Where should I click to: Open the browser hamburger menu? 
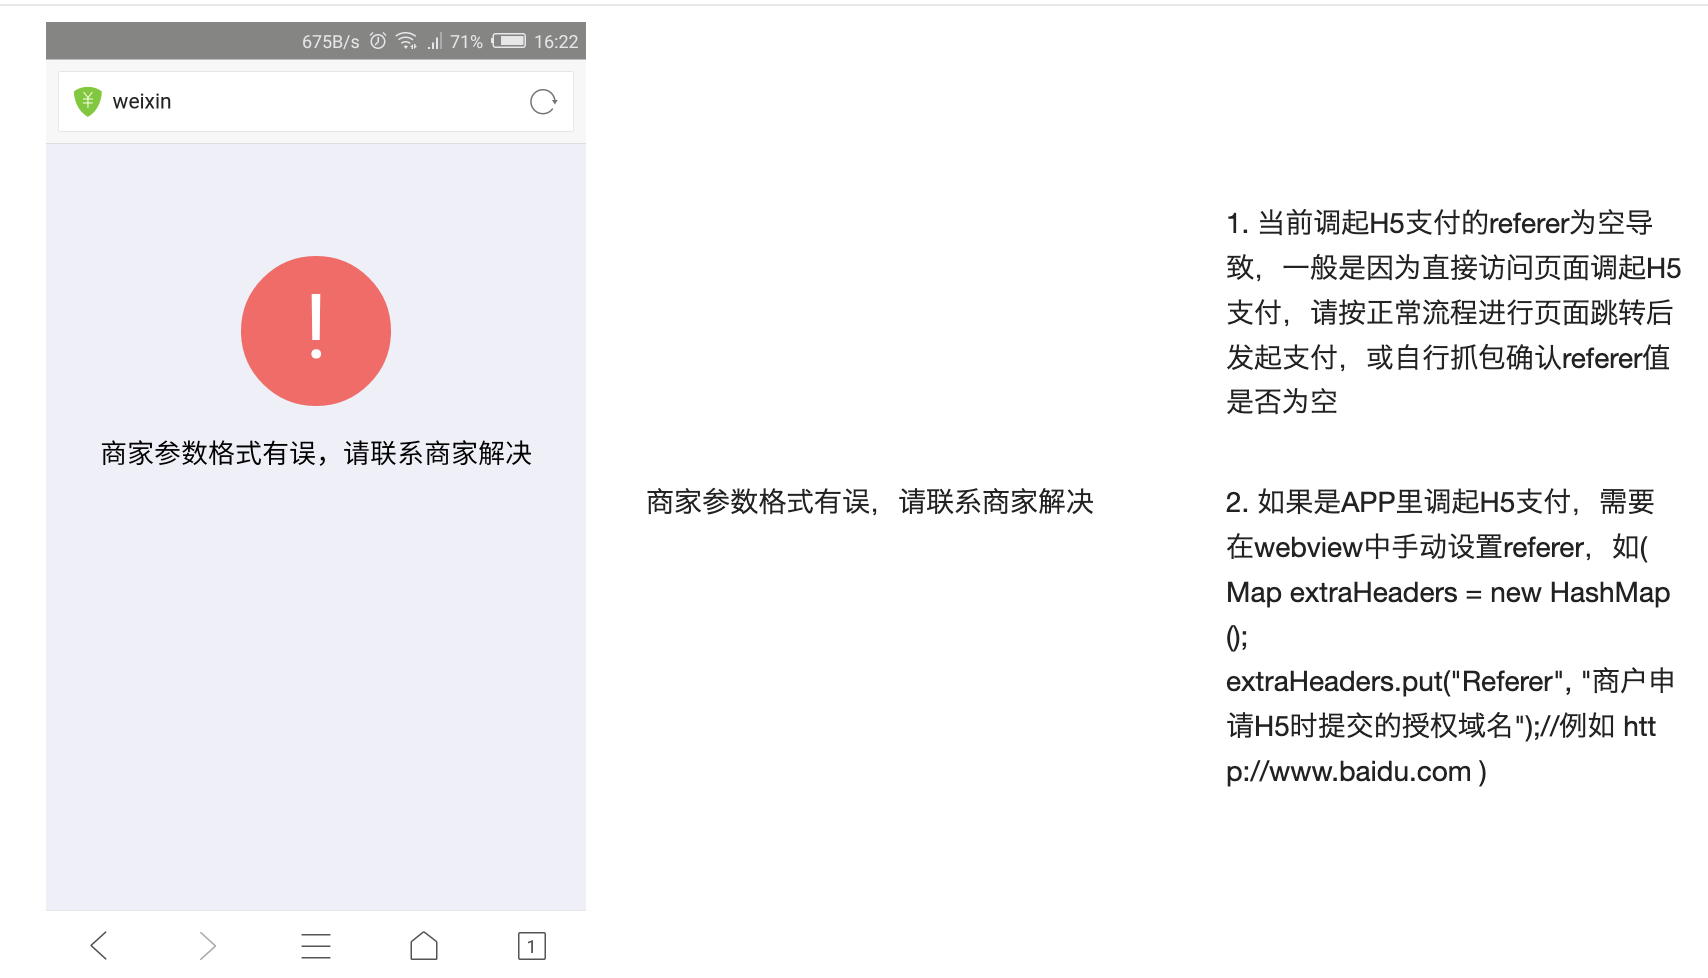[x=316, y=945]
